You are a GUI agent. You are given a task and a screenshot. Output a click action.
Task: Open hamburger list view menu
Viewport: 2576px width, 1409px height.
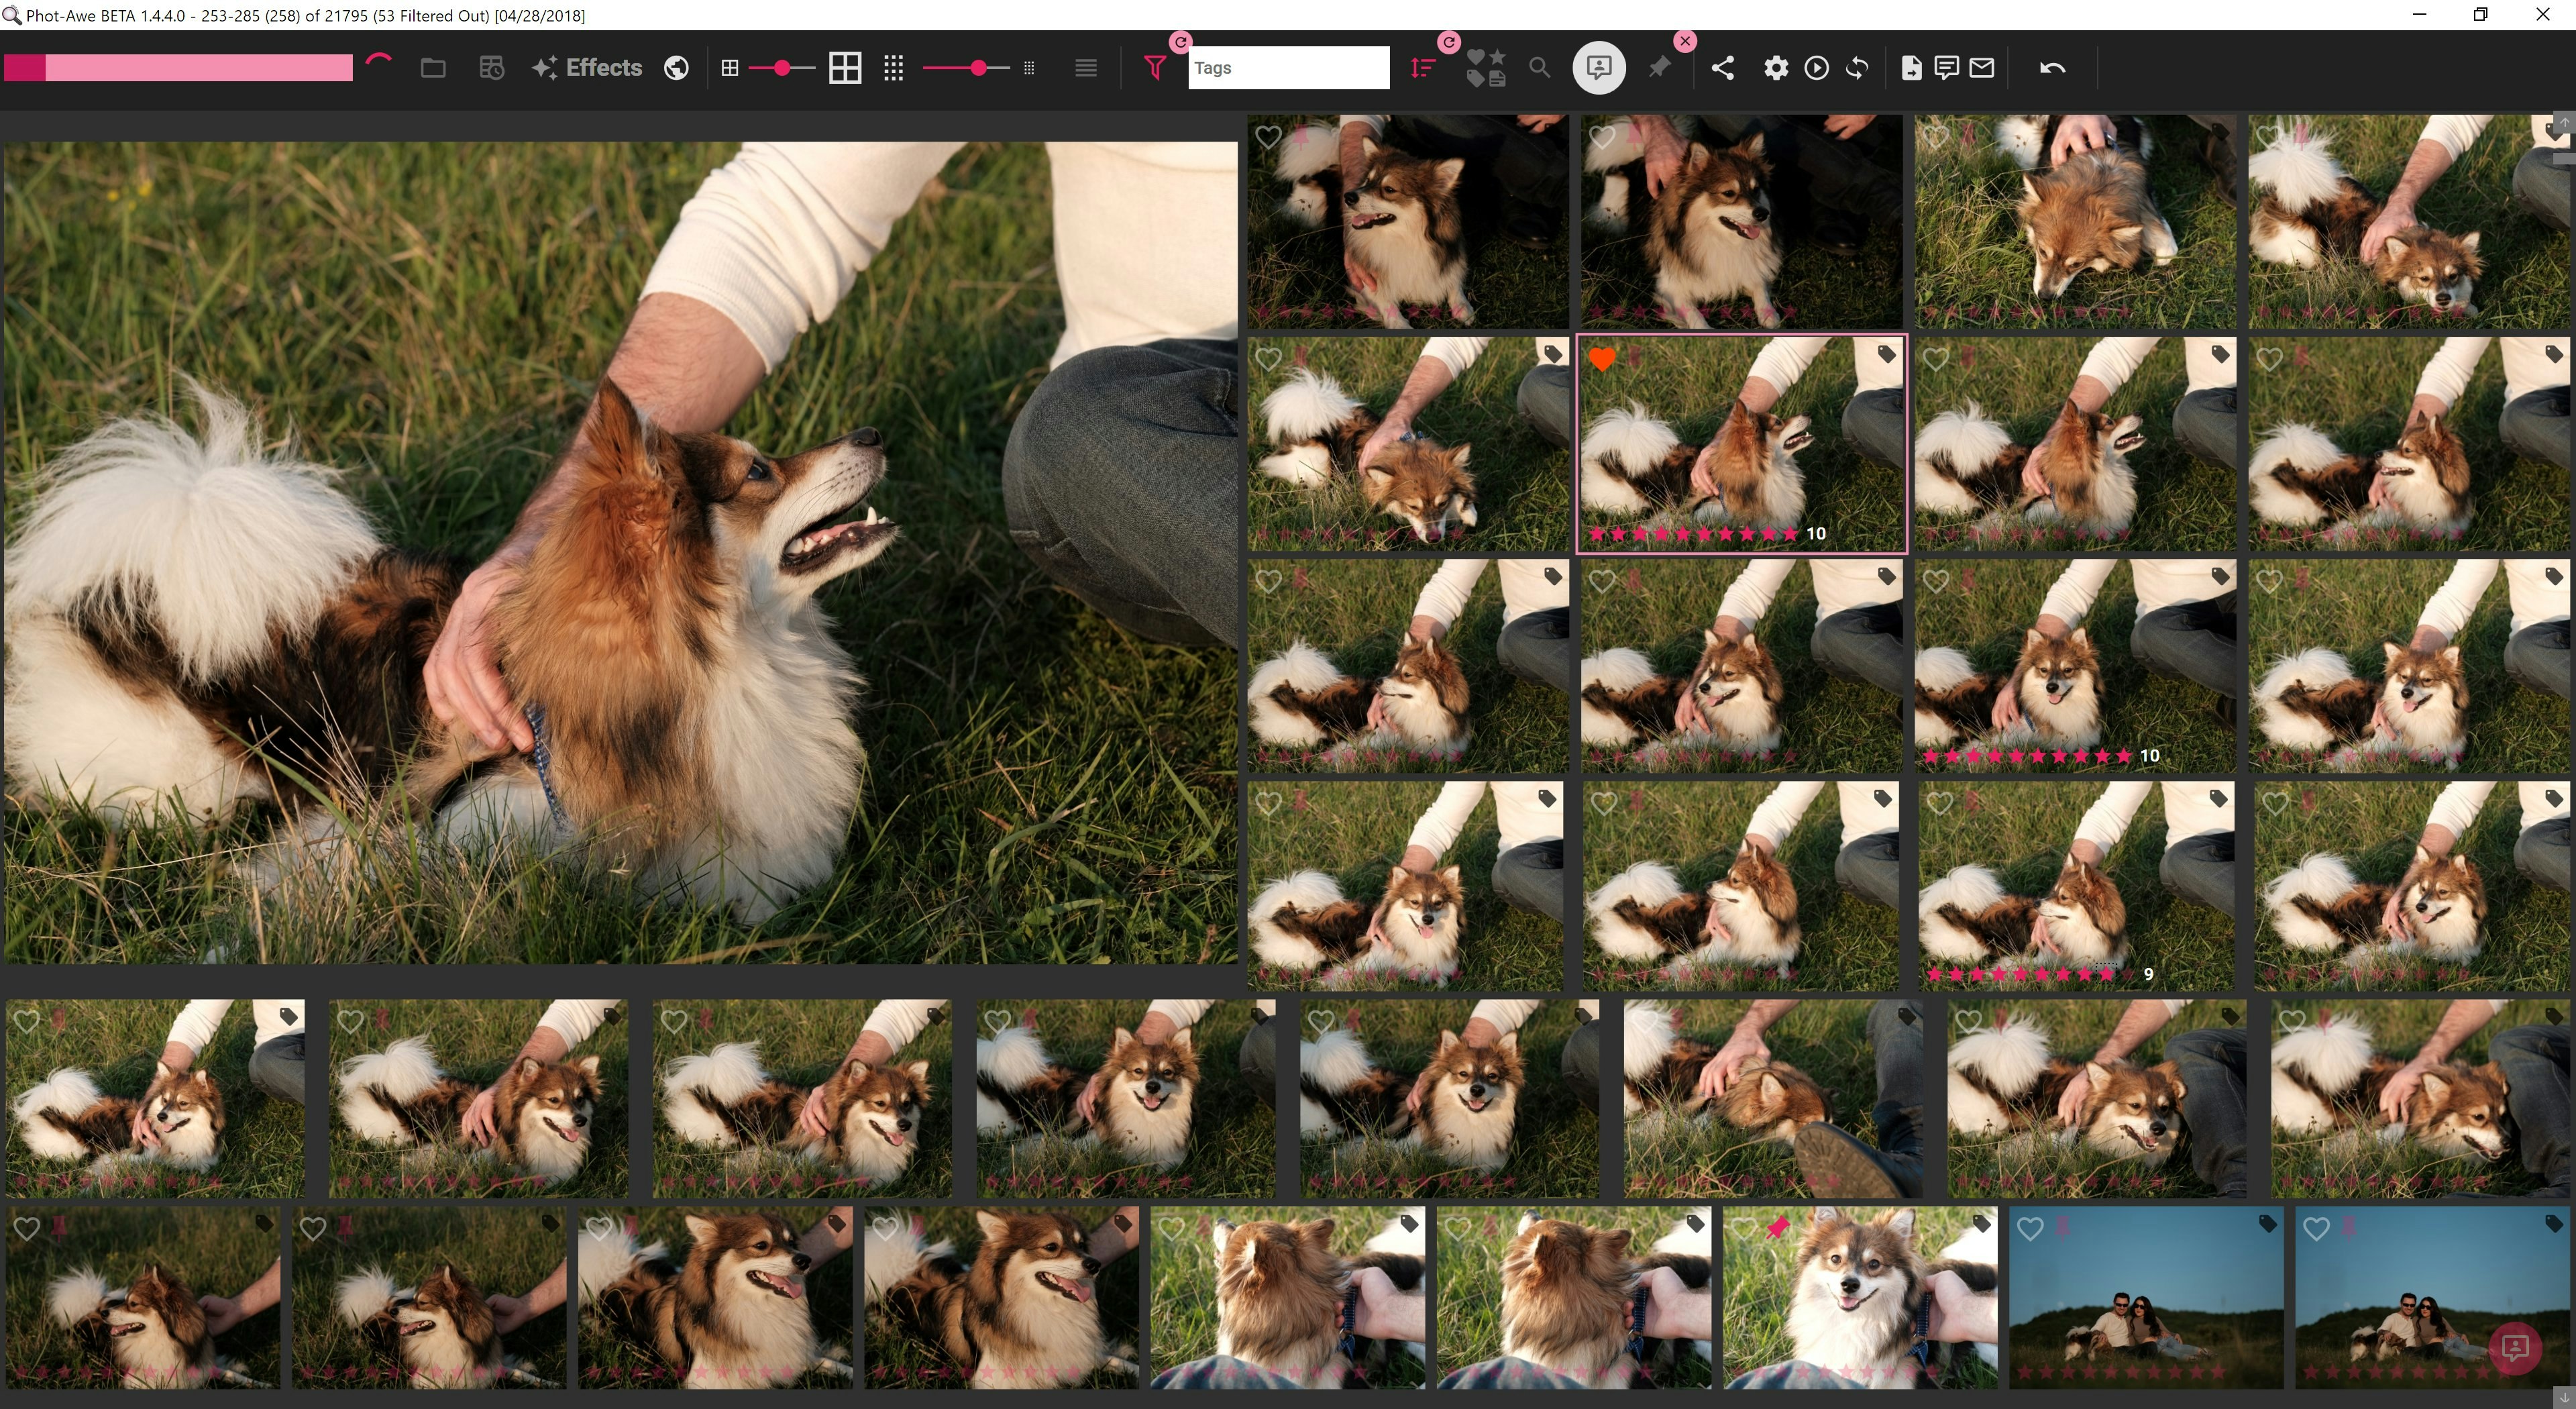point(1086,68)
